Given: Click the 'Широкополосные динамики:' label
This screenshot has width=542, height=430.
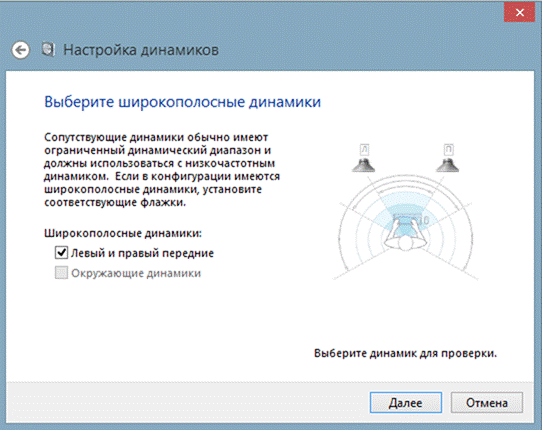Looking at the screenshot, I should point(123,233).
